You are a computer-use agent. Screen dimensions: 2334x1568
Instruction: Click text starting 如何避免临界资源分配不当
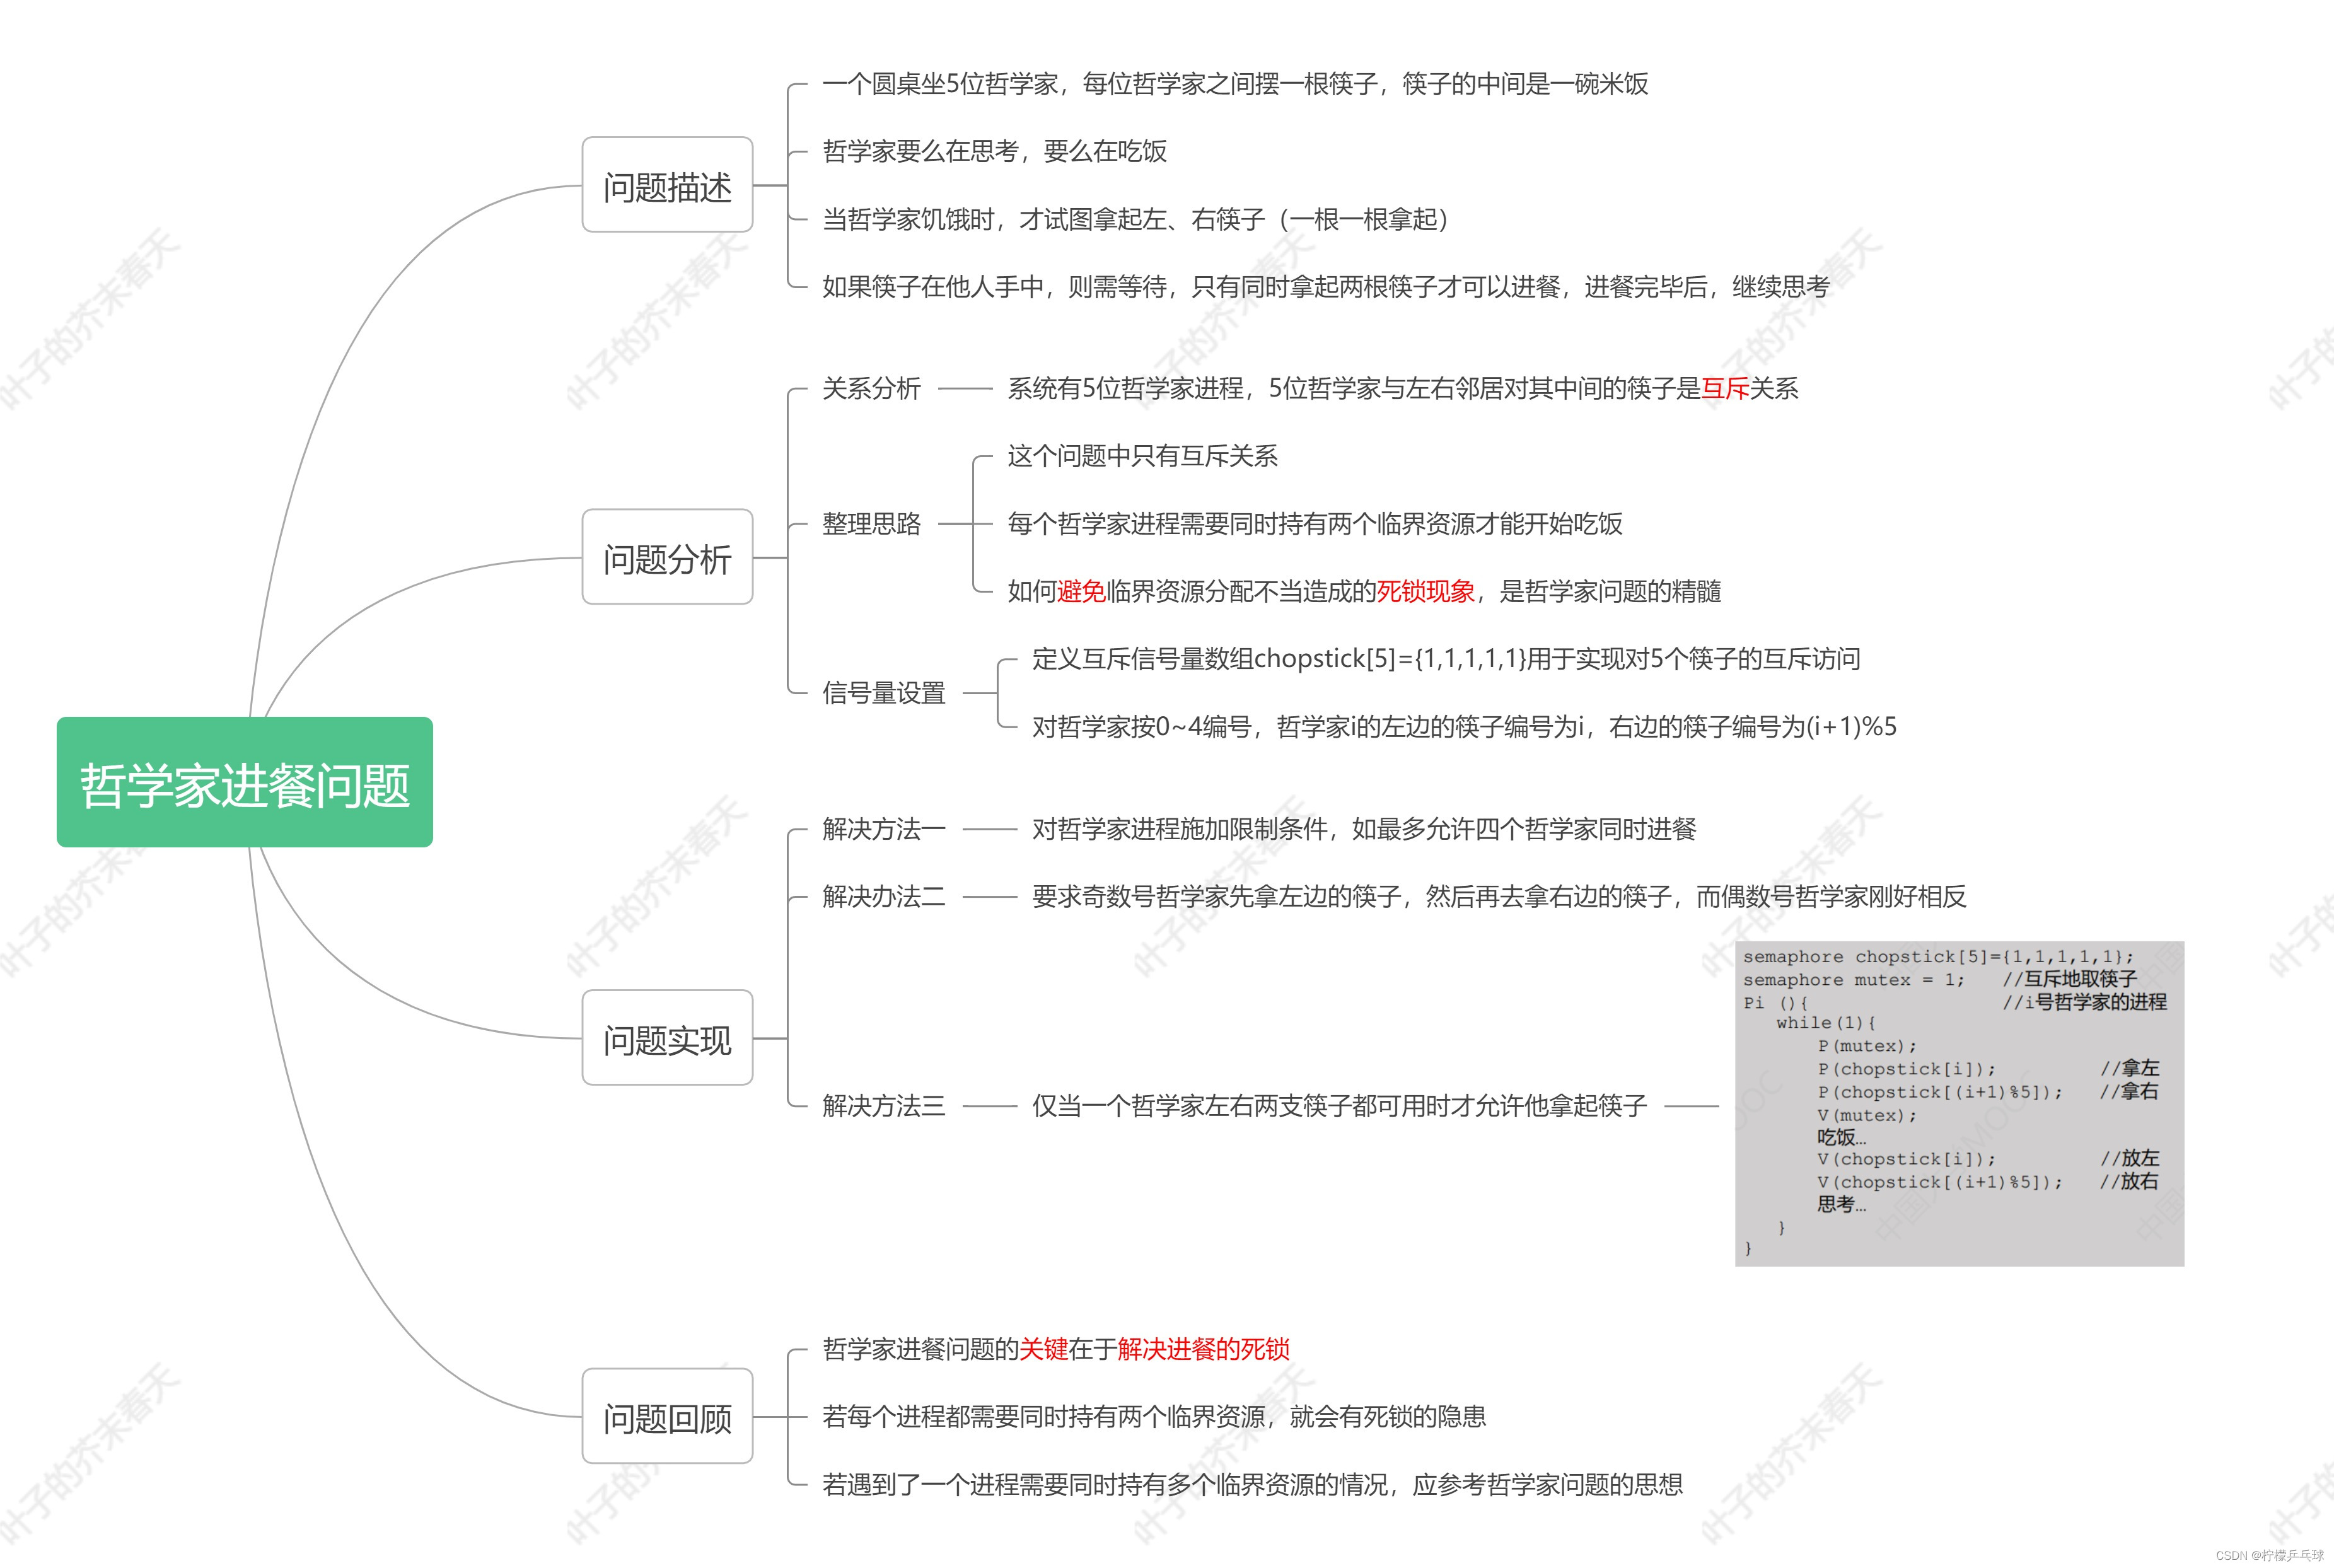1364,591
